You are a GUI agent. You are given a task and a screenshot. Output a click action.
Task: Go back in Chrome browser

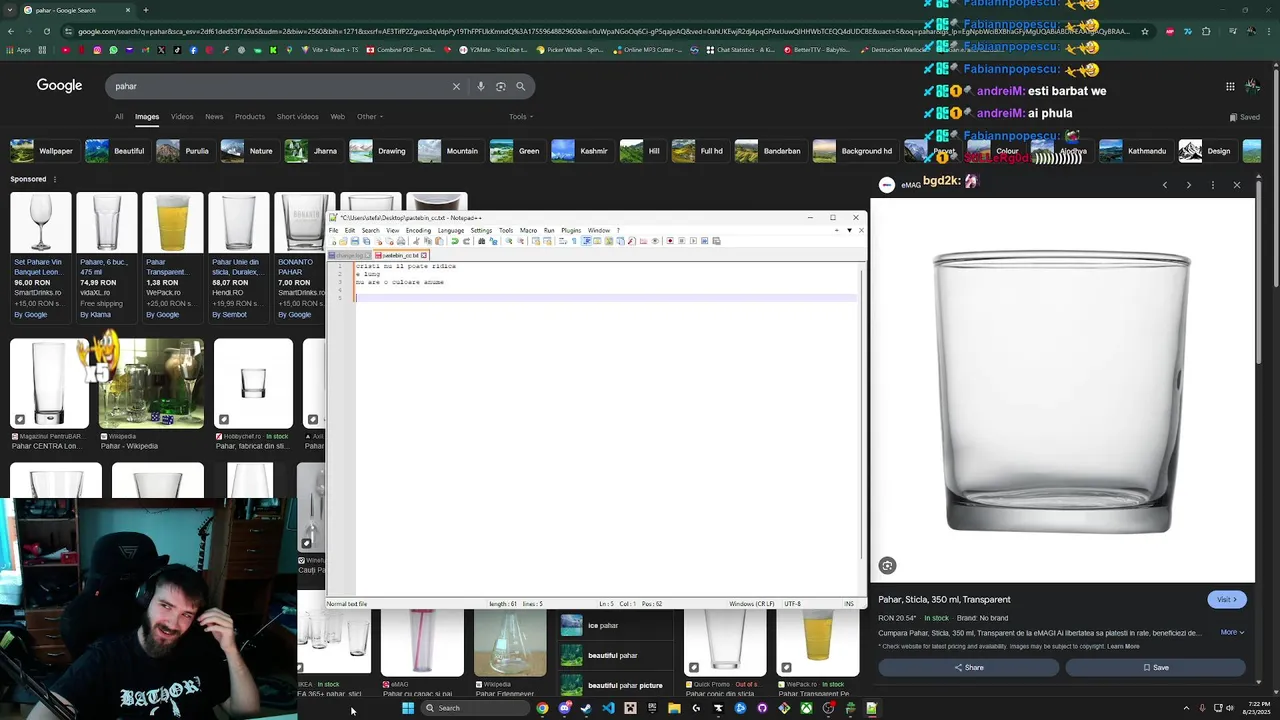coord(10,31)
